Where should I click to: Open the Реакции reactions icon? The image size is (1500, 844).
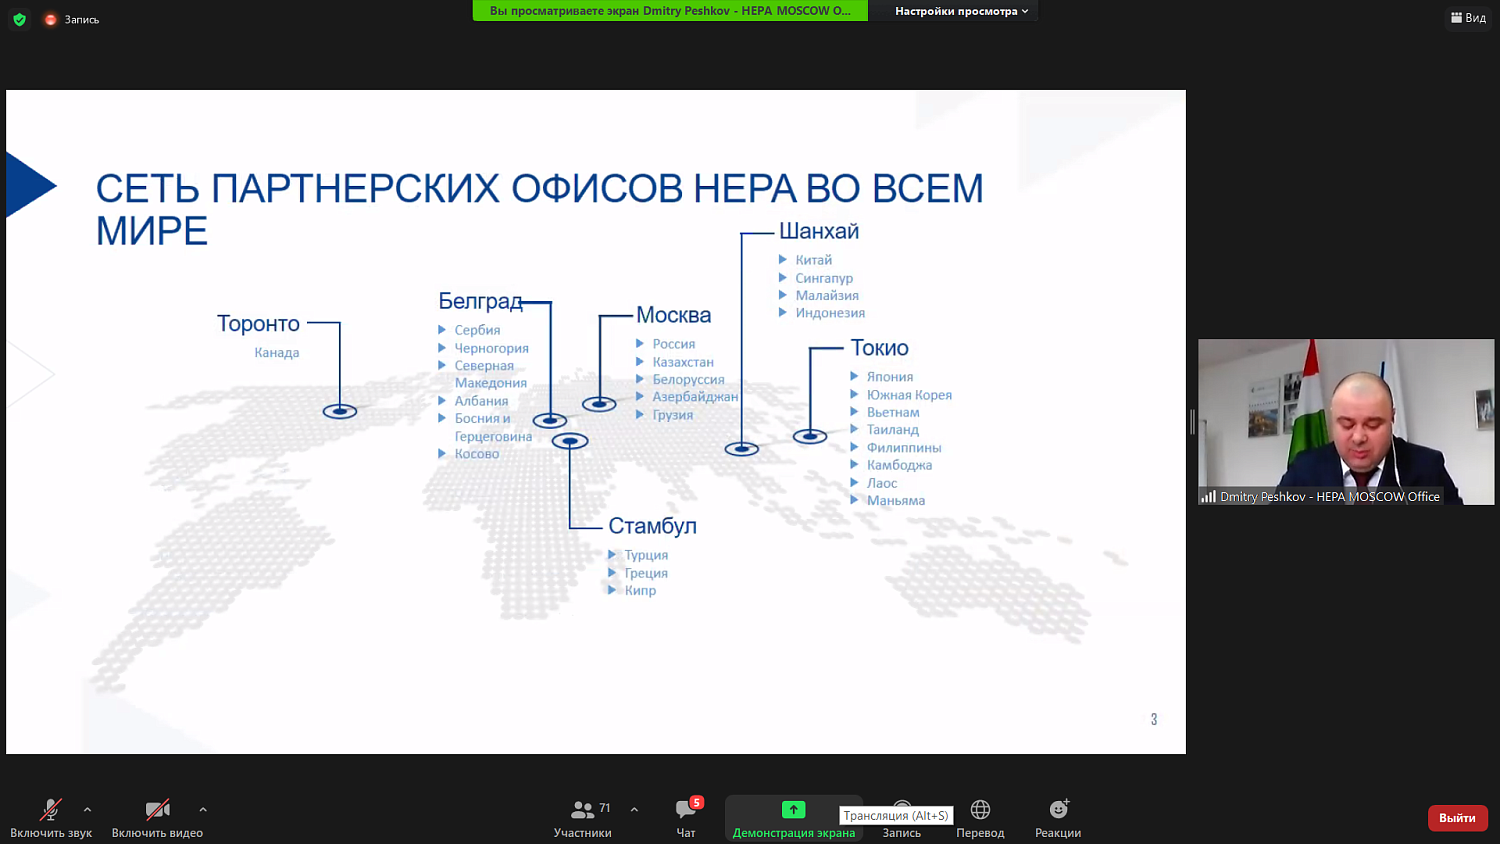(1057, 810)
